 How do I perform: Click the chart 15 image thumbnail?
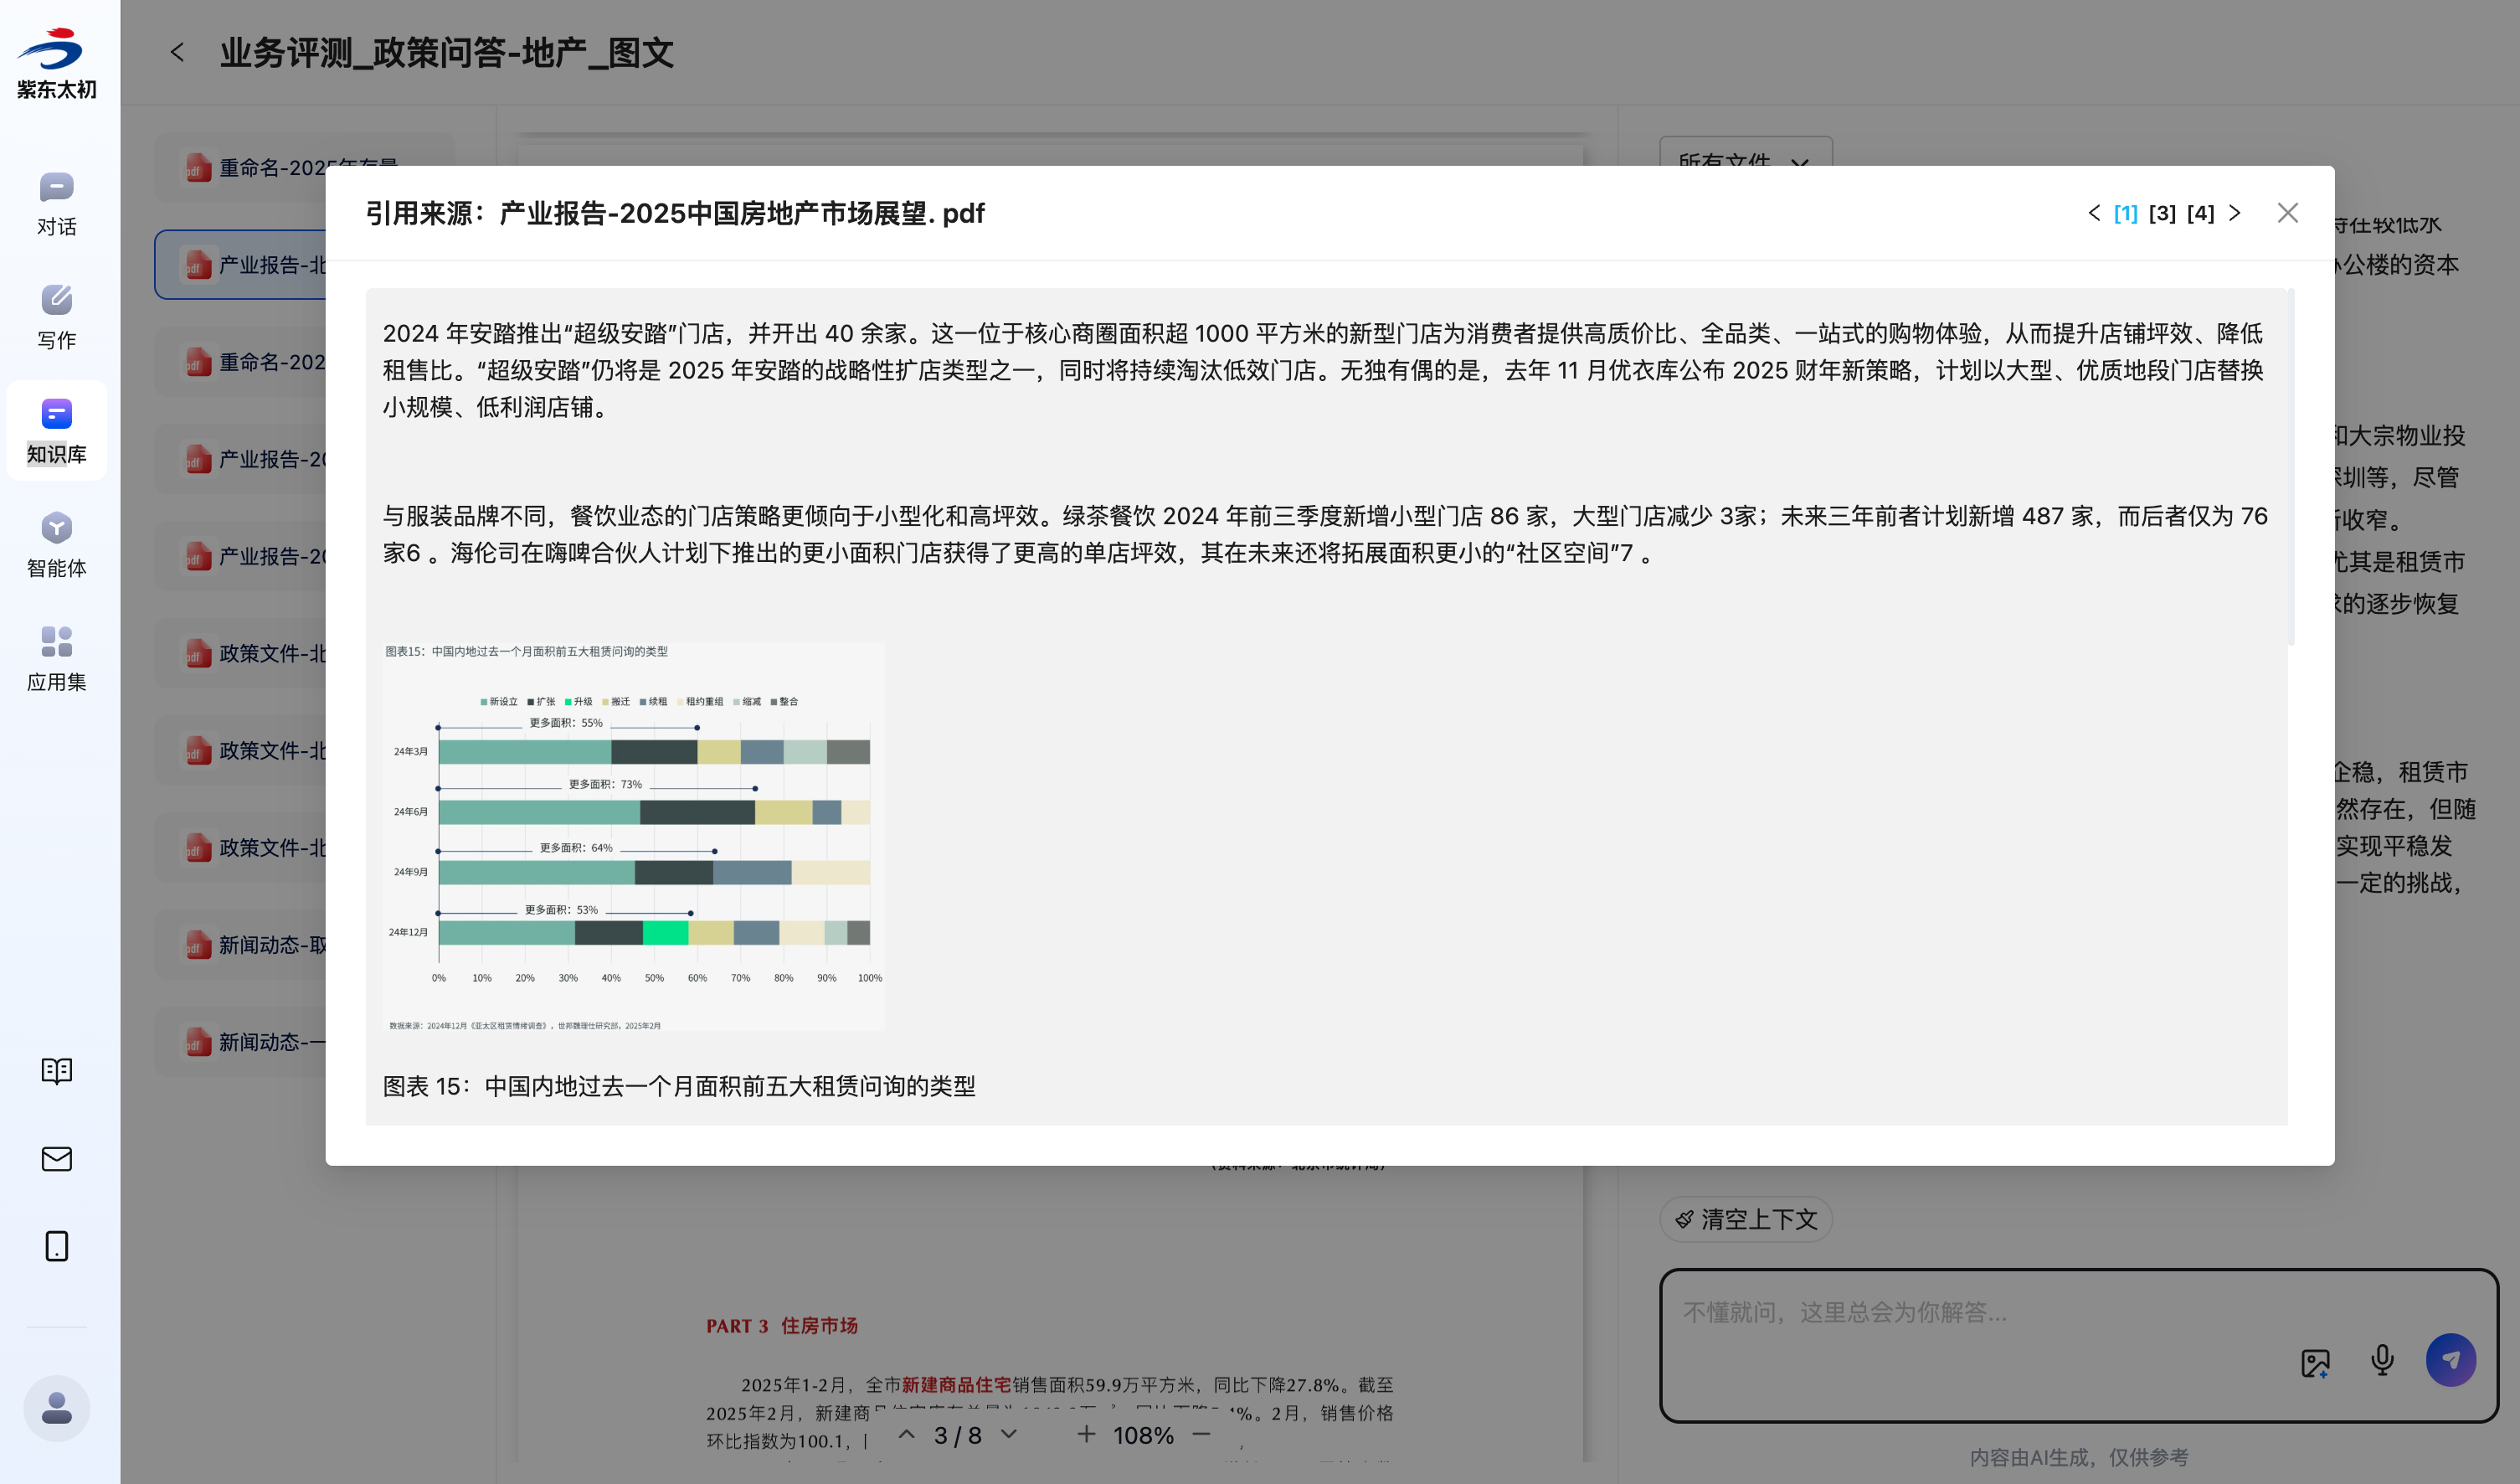click(633, 836)
